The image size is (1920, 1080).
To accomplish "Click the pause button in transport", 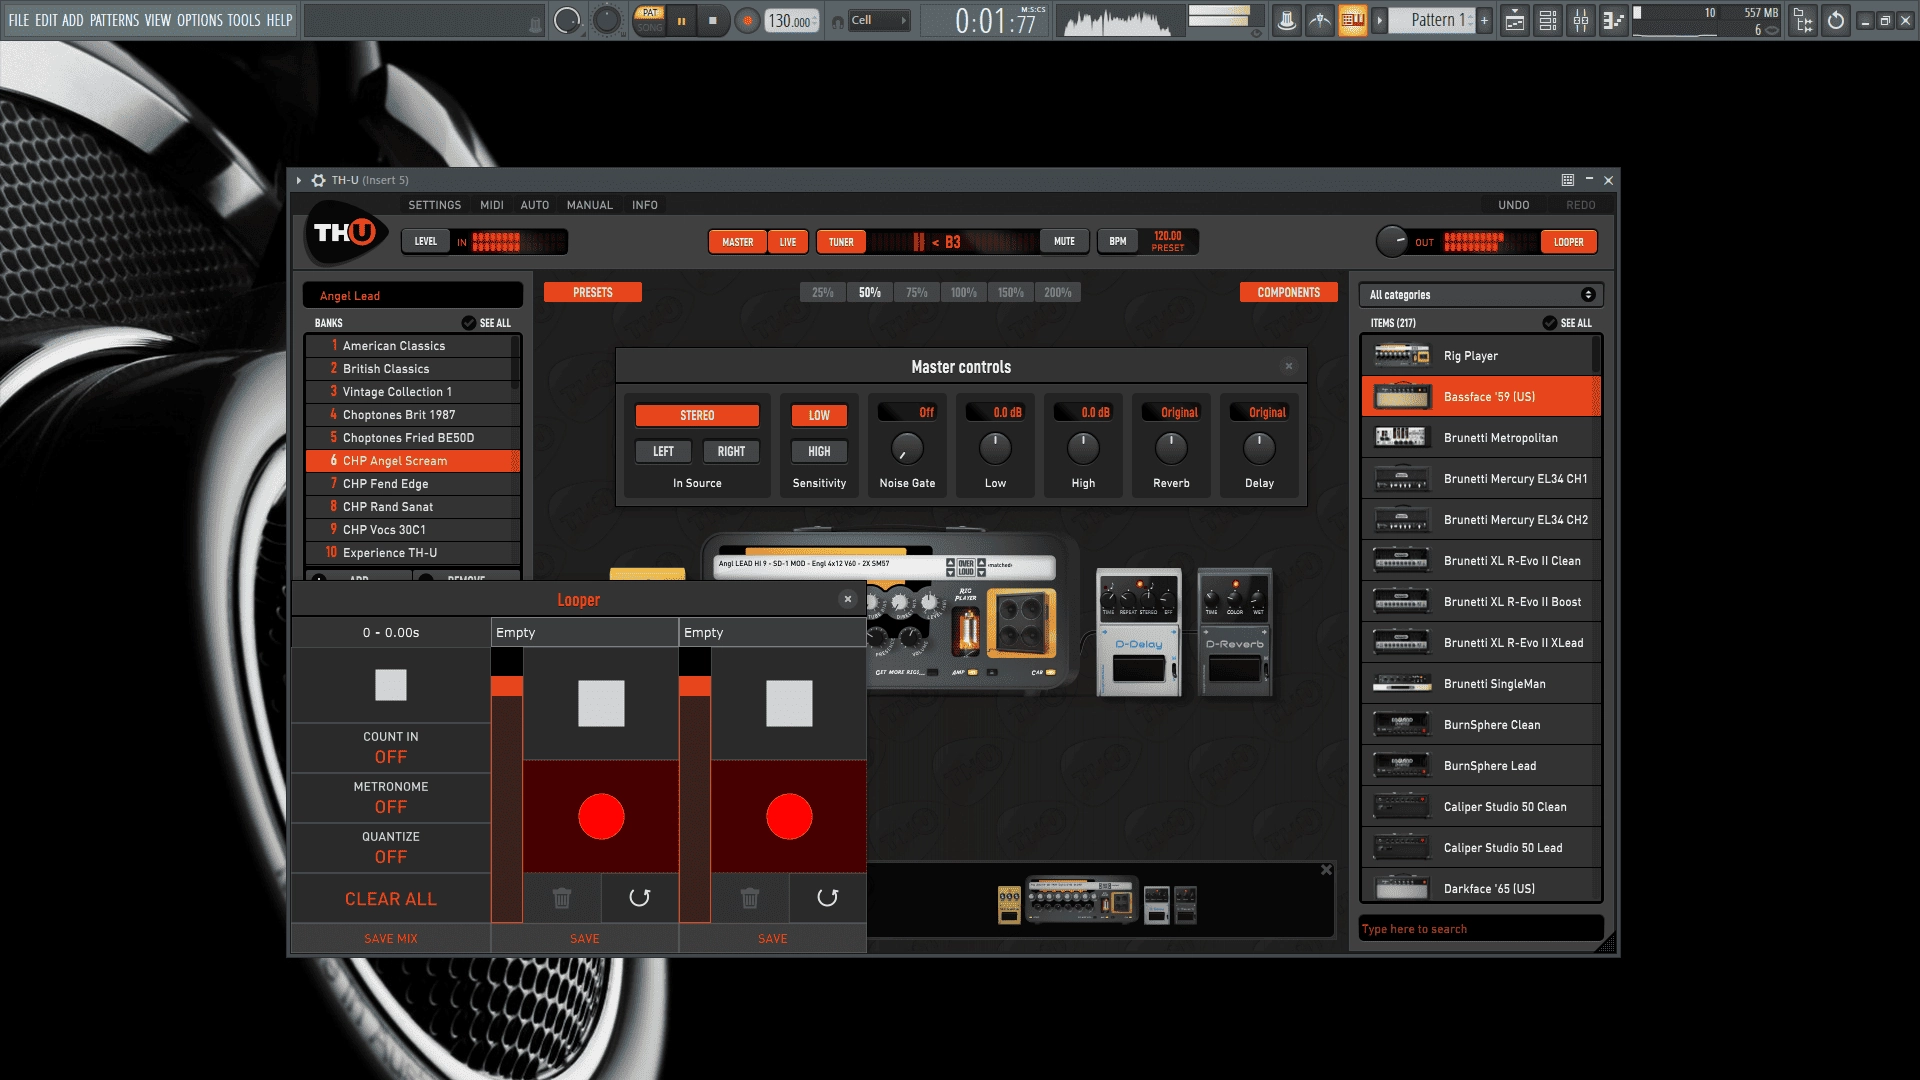I will pos(681,21).
